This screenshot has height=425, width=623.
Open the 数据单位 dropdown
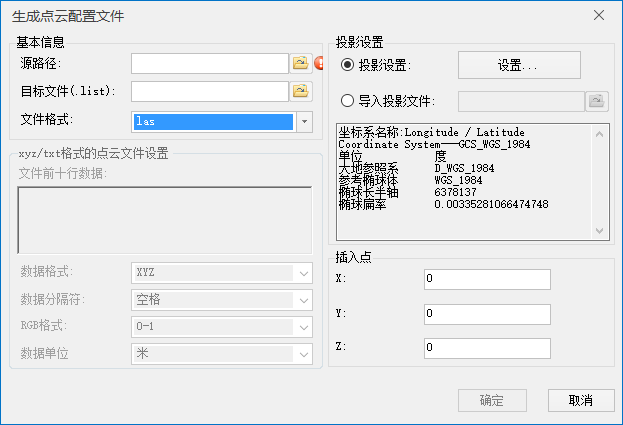coord(304,353)
